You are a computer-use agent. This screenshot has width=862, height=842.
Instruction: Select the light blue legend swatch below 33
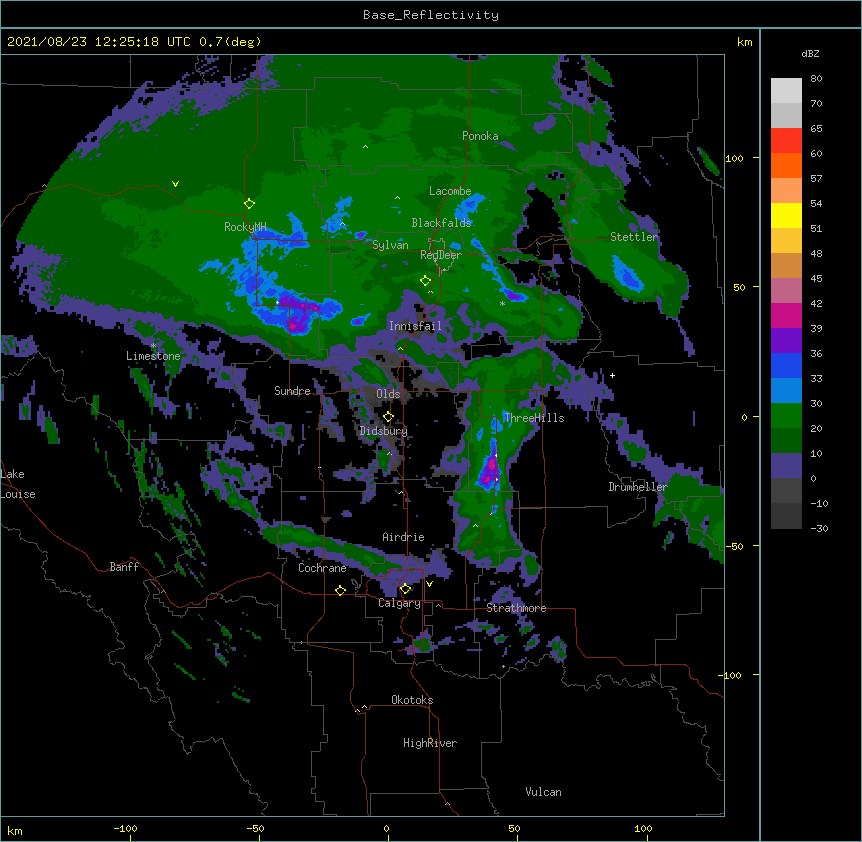(x=786, y=390)
